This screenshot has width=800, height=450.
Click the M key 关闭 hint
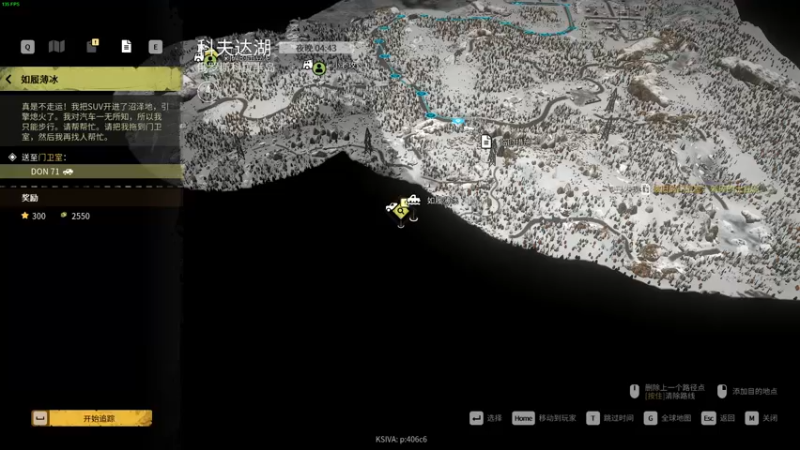click(761, 418)
